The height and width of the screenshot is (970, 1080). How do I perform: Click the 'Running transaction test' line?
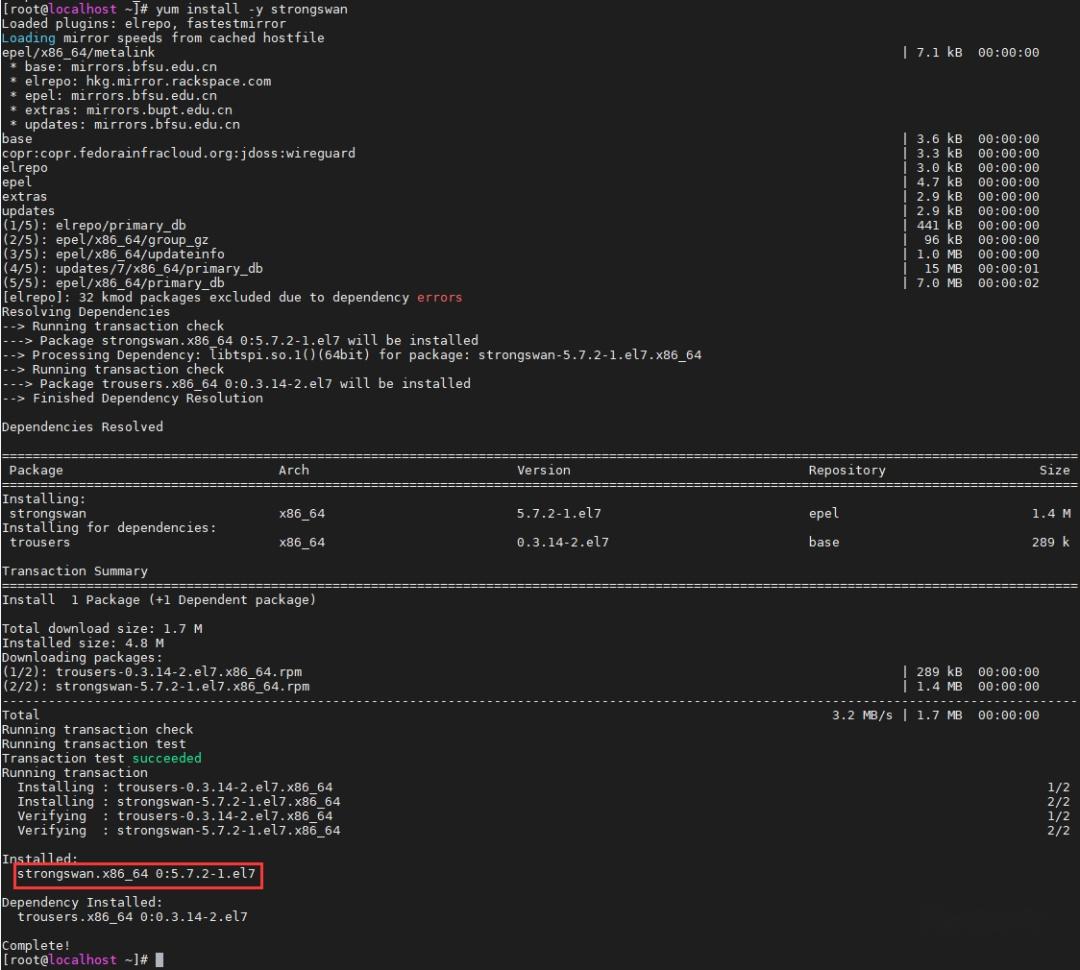[x=94, y=744]
